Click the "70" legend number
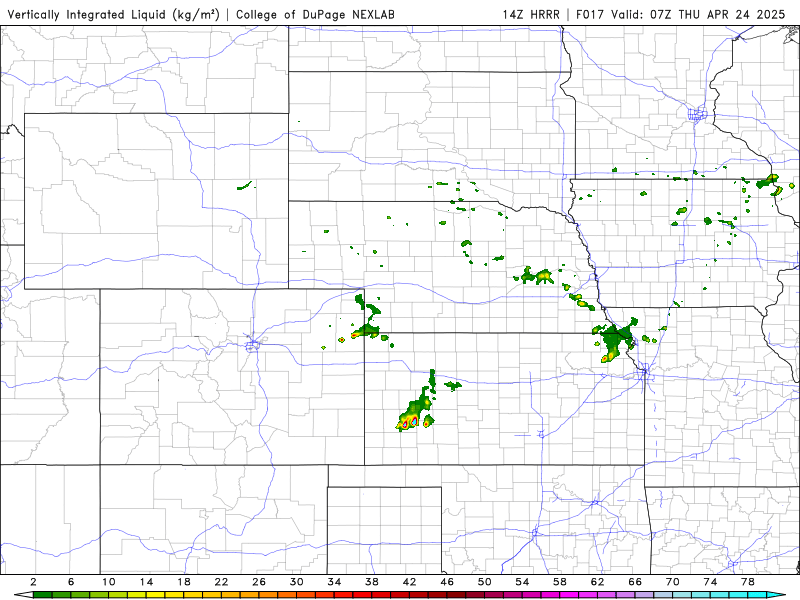The image size is (800, 600). coord(672,582)
